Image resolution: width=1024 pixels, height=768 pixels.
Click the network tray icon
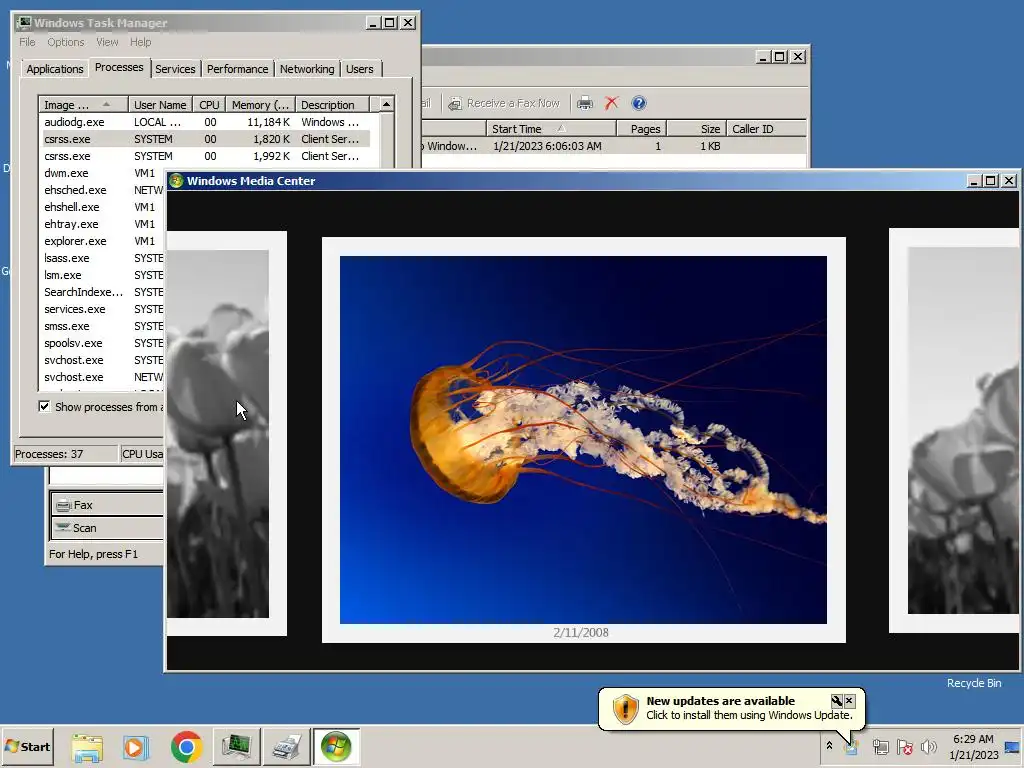click(880, 746)
